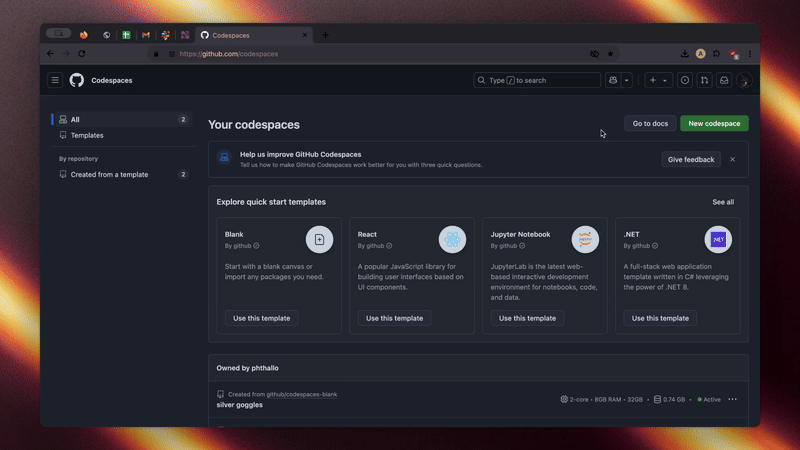
Task: Select All codespaces in sidebar
Action: pos(75,119)
